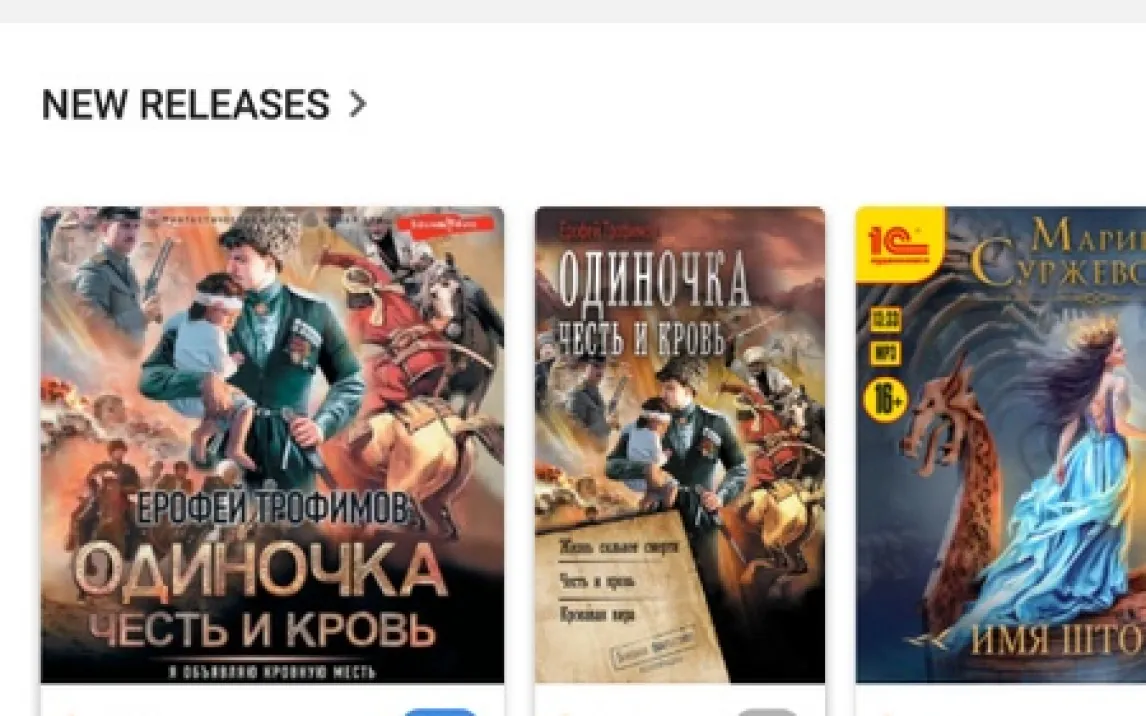Click Кровавая вера line on parchment
Screen dimensions: 1146x716
click(x=597, y=614)
